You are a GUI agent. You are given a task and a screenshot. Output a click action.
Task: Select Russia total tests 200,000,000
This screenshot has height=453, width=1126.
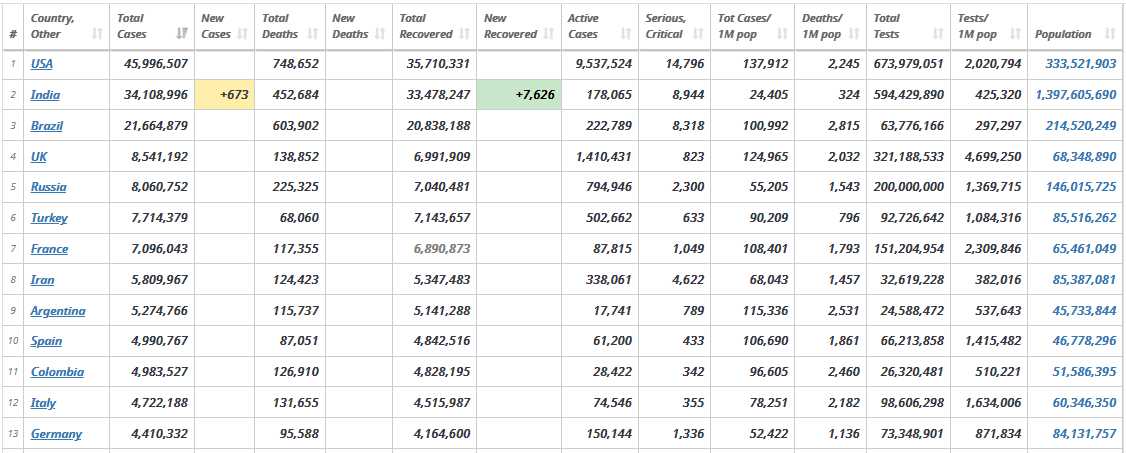pos(908,187)
